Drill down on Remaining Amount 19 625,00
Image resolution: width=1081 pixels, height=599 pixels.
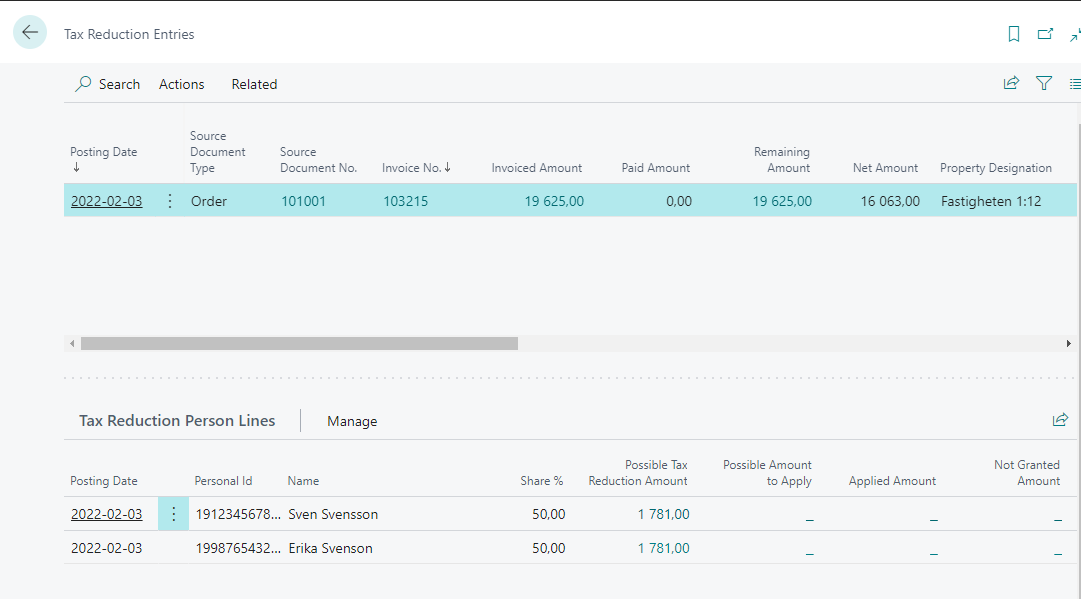click(782, 201)
